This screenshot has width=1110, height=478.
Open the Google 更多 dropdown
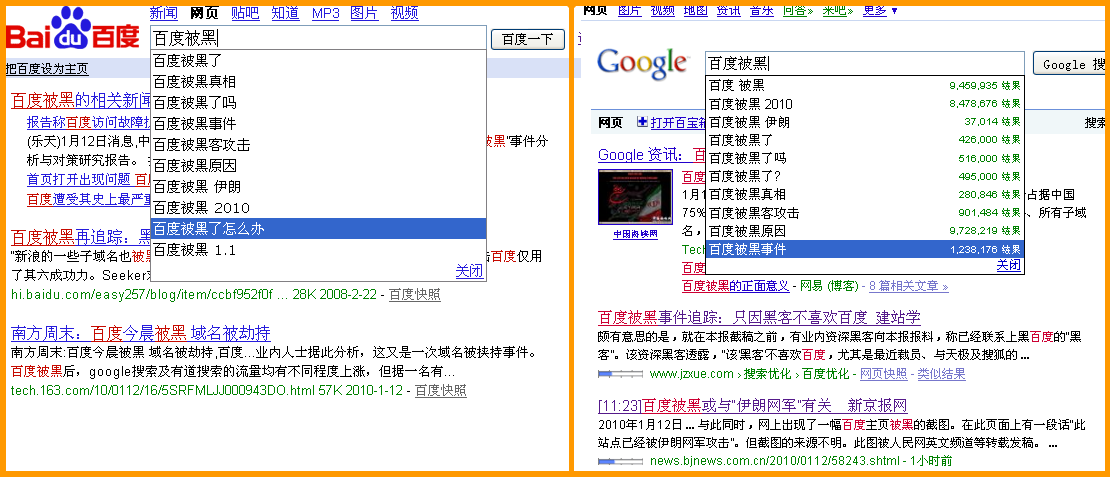click(880, 10)
